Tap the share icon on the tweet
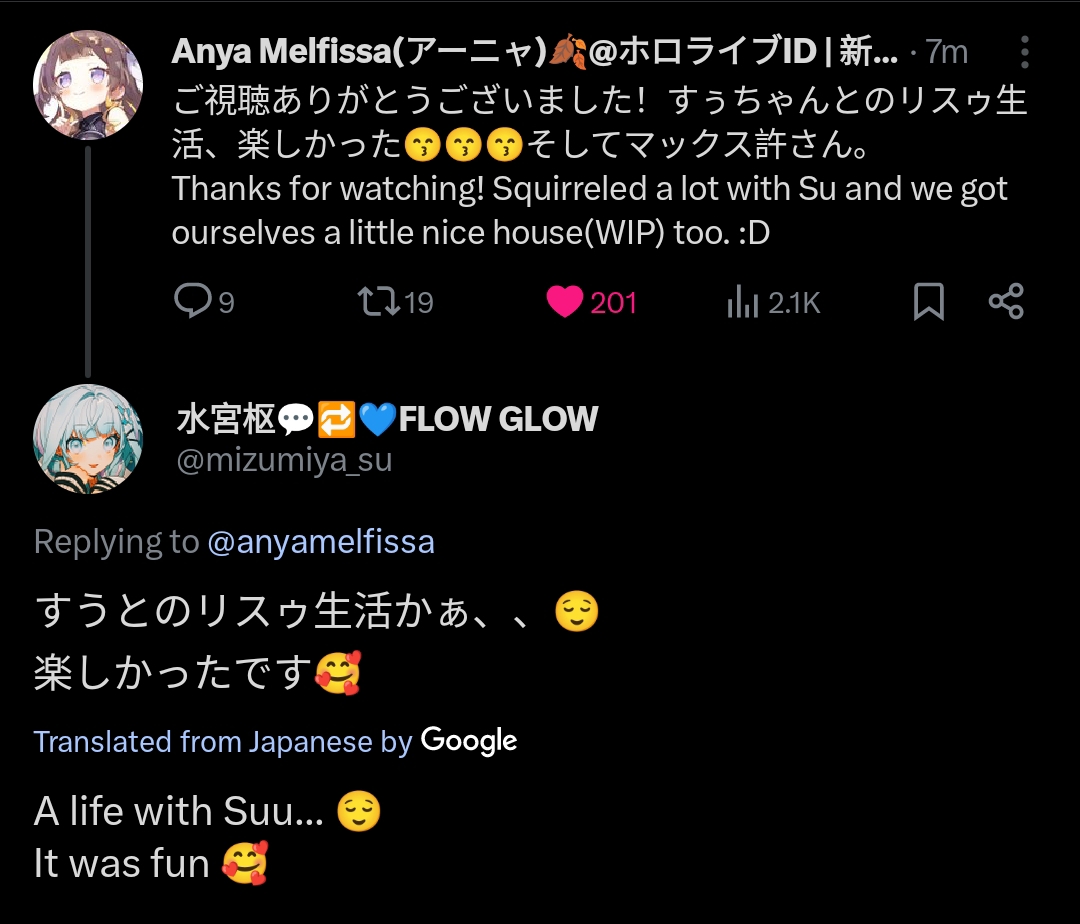This screenshot has width=1080, height=924. 1005,301
